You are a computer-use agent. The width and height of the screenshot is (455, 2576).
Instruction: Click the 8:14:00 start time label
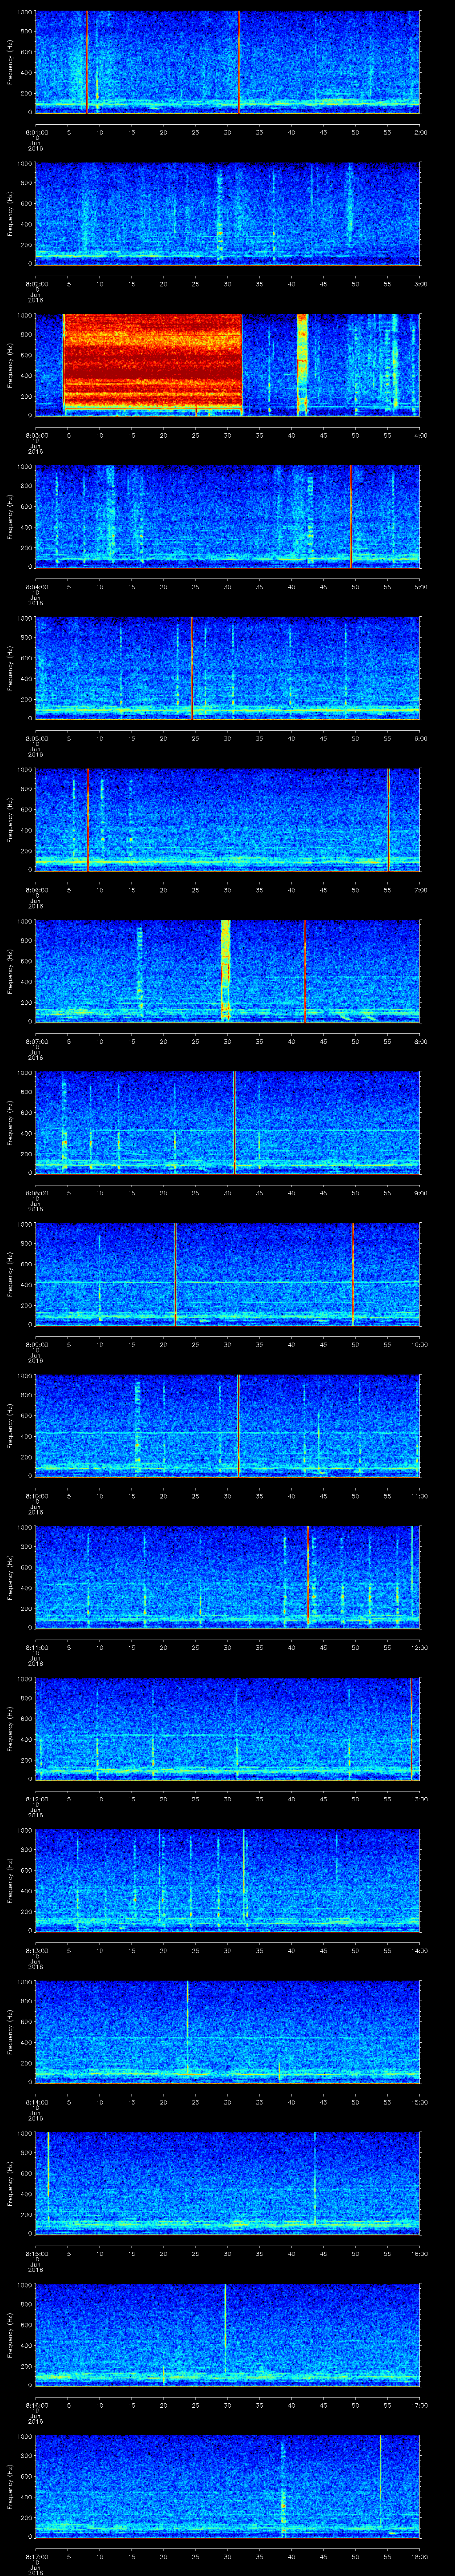pyautogui.click(x=36, y=2102)
